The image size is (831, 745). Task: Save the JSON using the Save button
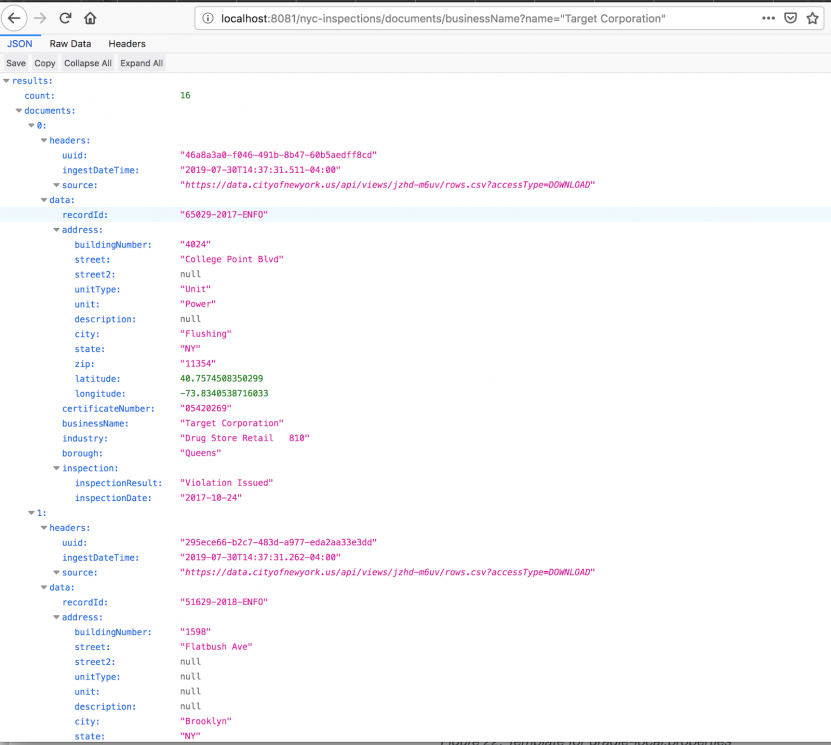click(16, 62)
